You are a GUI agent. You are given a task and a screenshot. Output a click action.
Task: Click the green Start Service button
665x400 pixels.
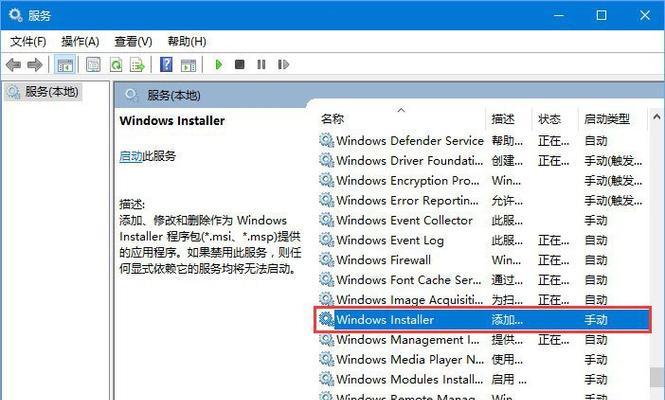[219, 64]
